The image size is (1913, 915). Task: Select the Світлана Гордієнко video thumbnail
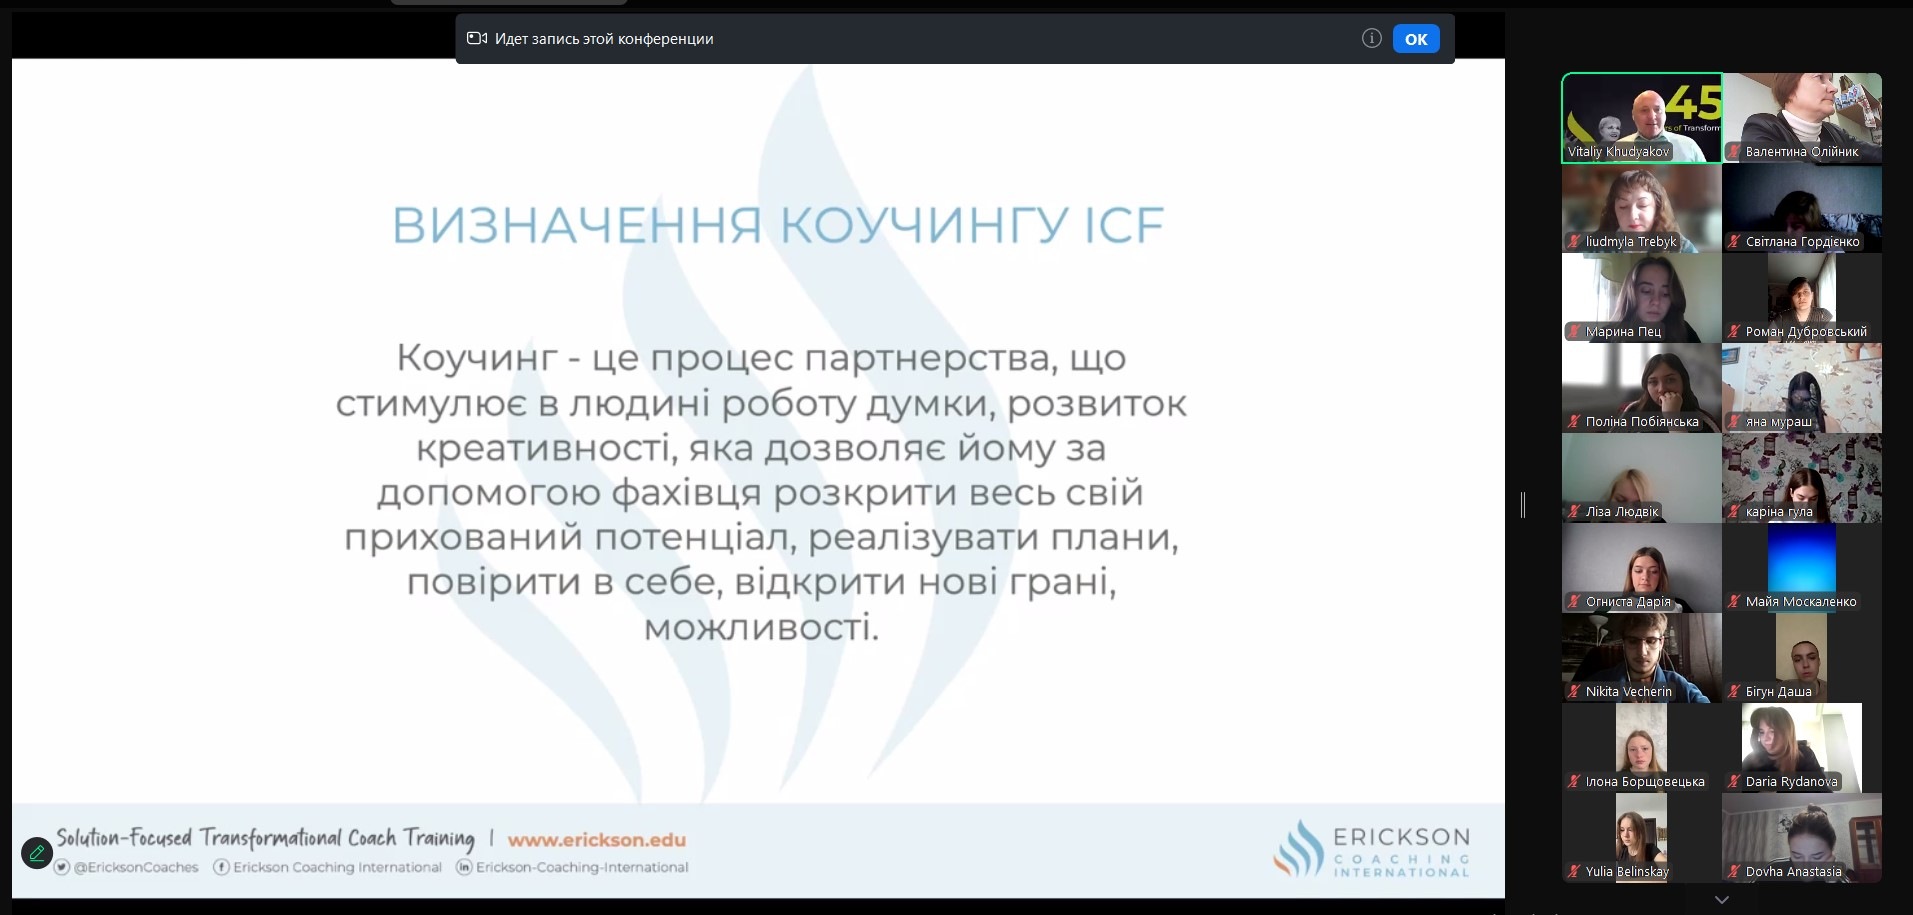(x=1801, y=207)
